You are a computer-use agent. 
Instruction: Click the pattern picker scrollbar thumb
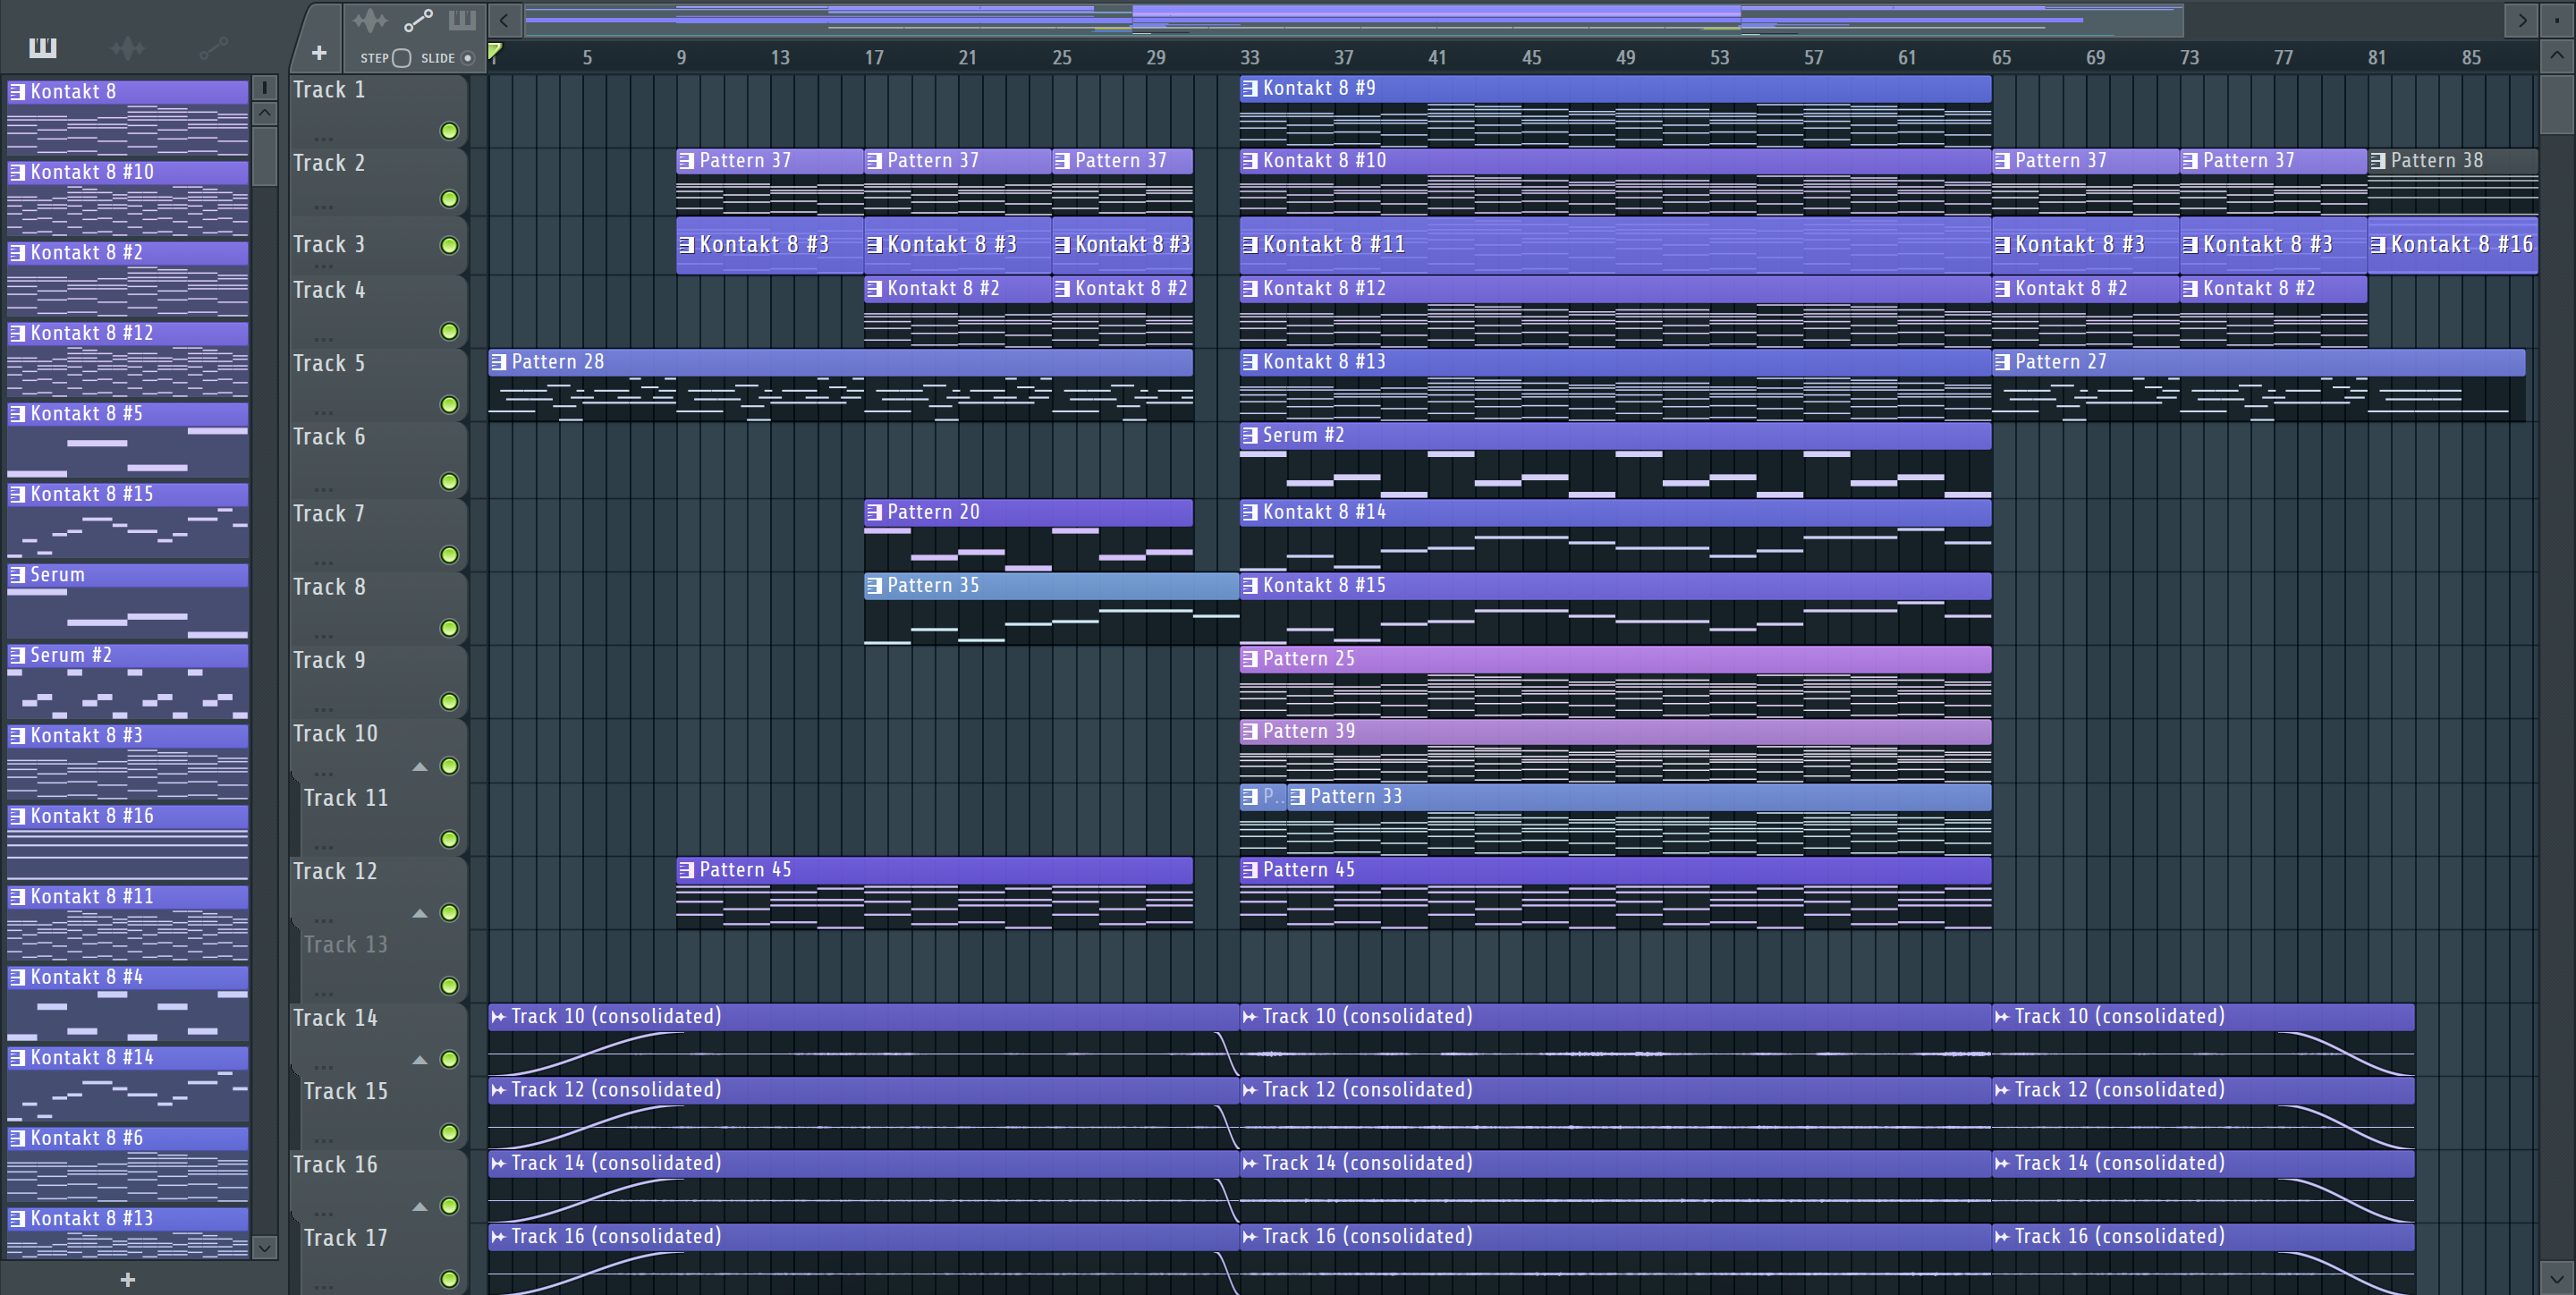click(x=265, y=156)
